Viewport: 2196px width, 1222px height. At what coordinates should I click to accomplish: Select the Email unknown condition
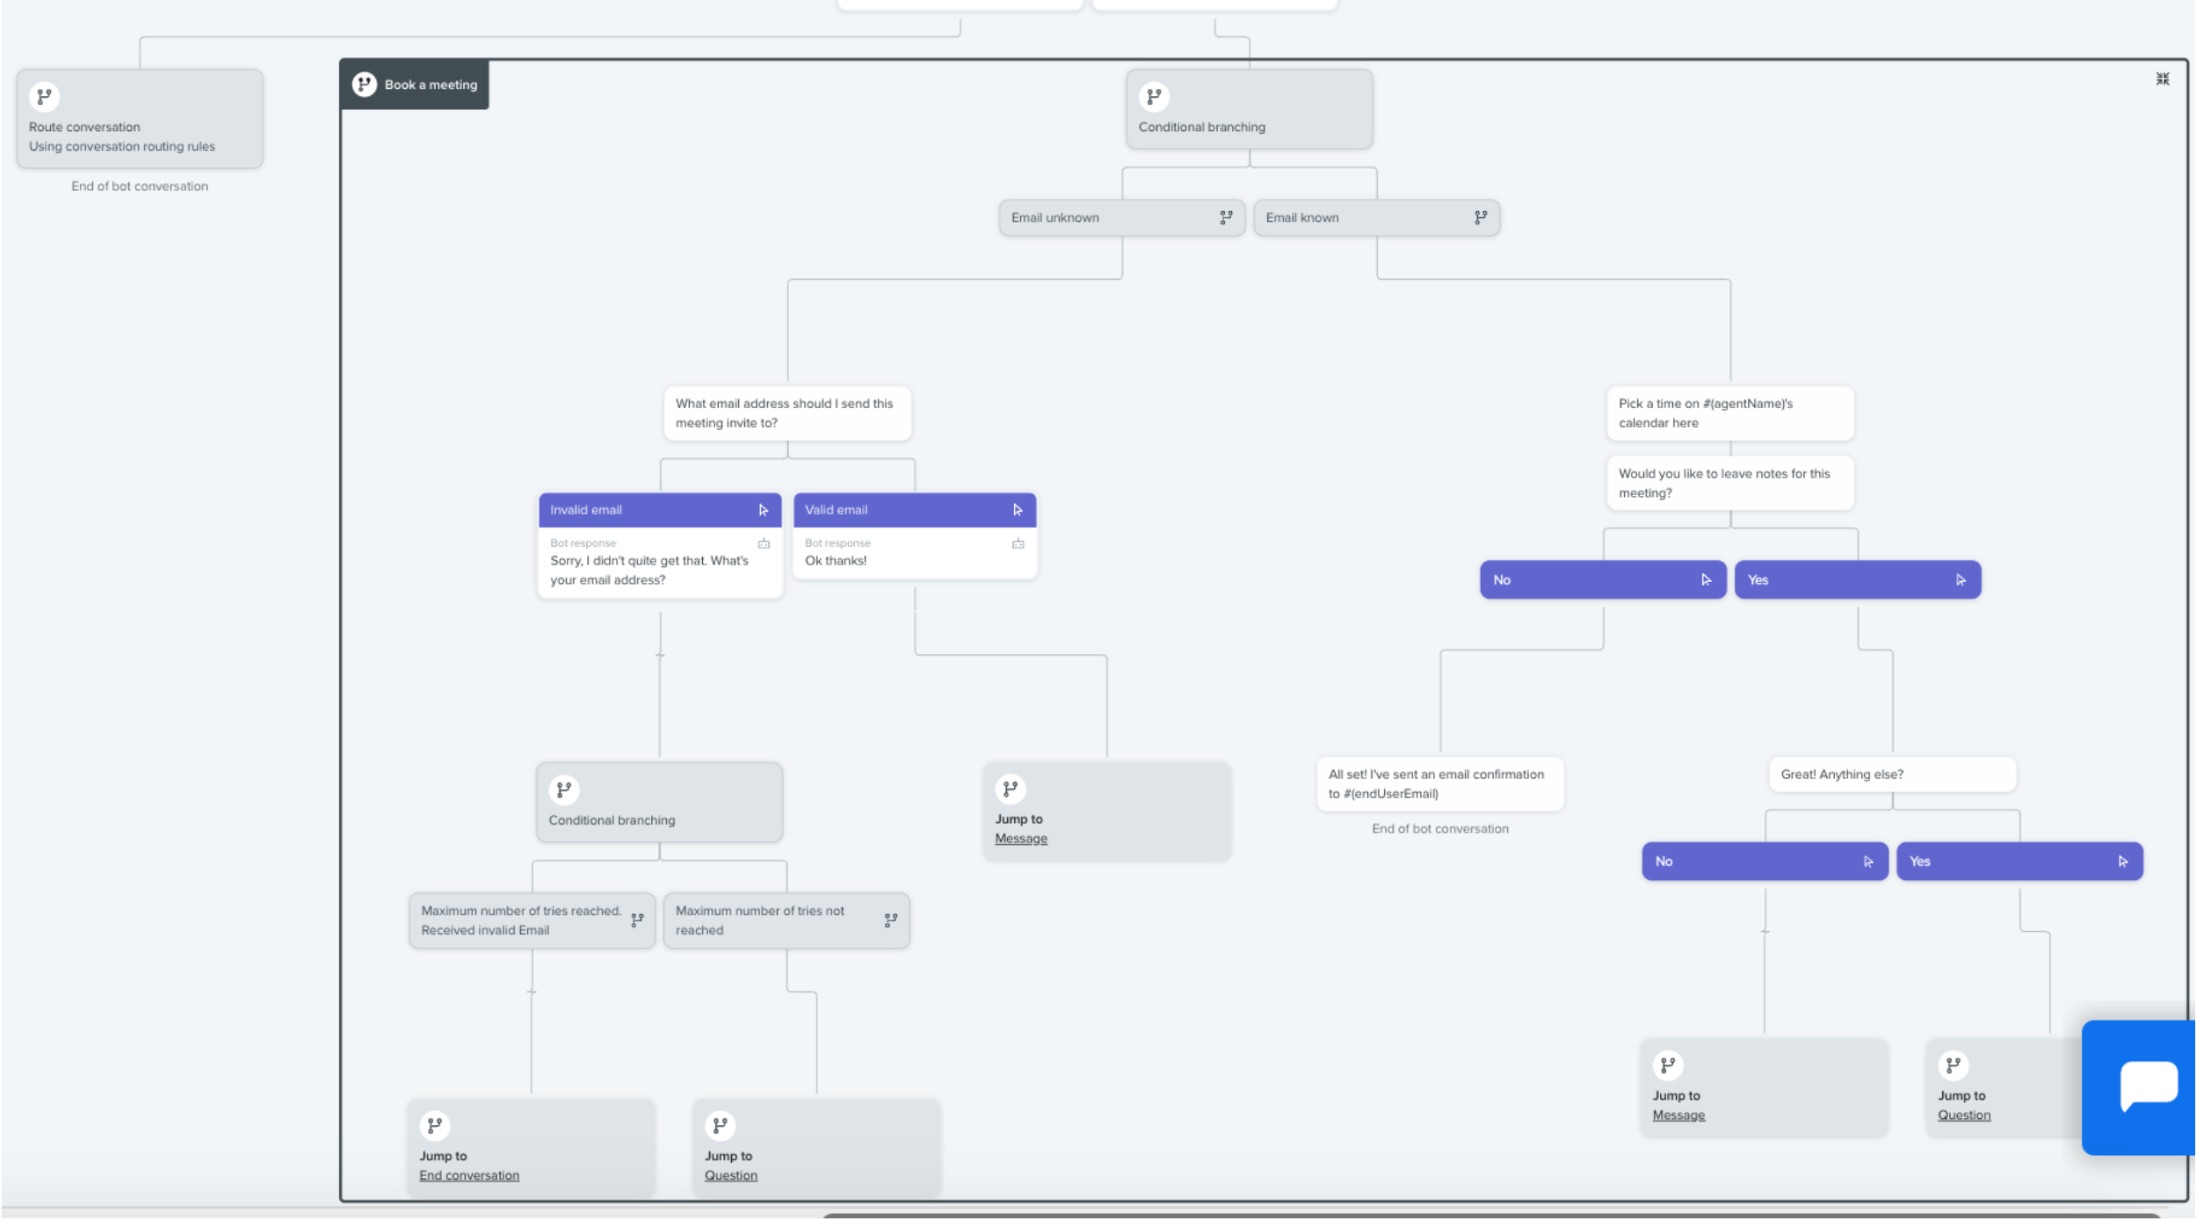pos(1122,218)
